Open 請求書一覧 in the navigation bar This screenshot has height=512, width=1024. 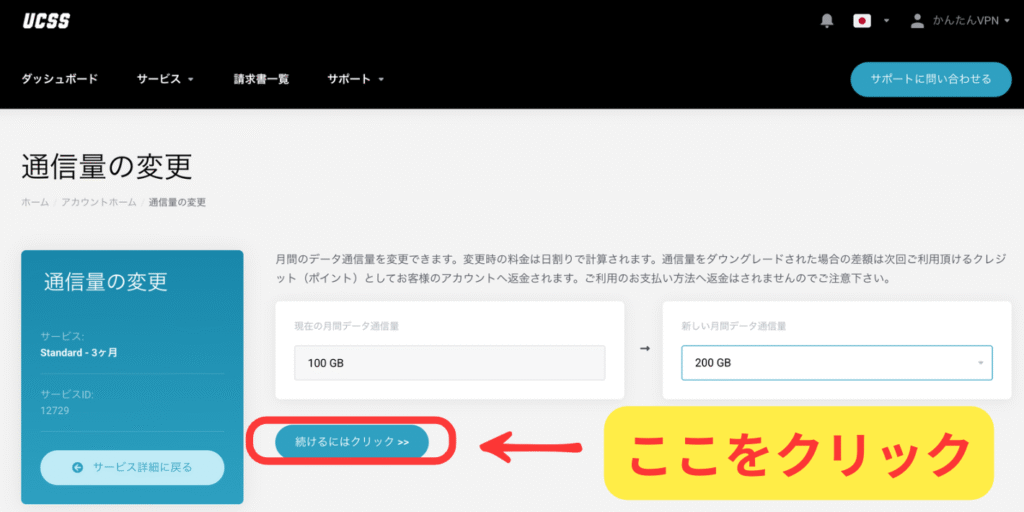pos(261,79)
